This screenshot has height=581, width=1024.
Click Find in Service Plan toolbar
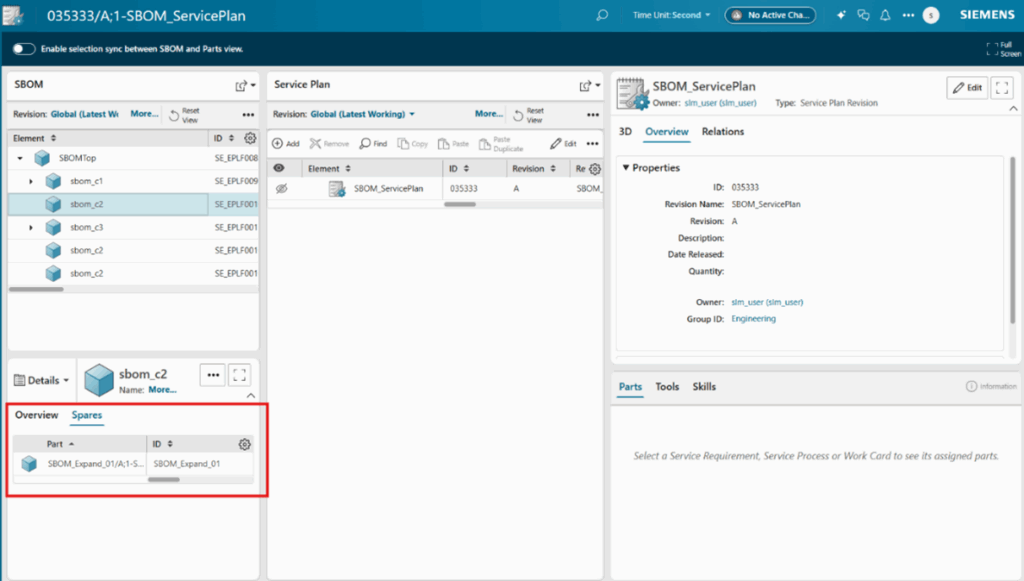tap(373, 144)
